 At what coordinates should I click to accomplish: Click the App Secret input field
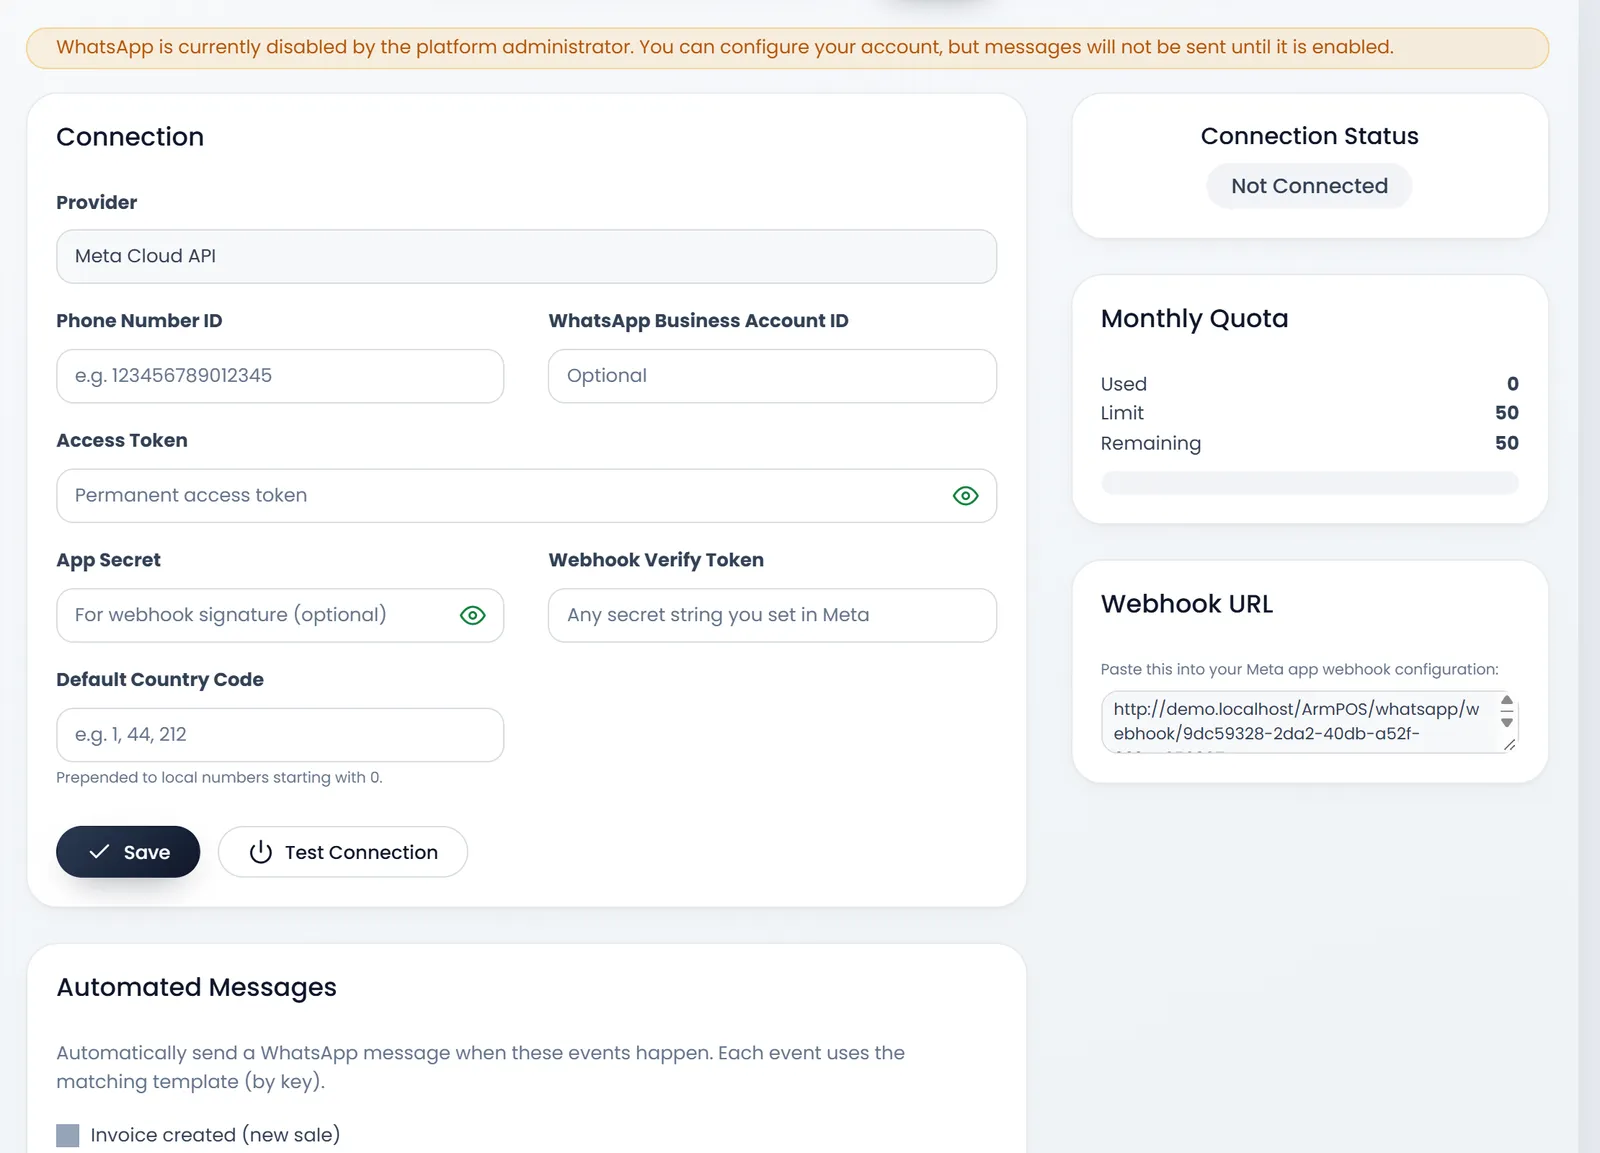coord(280,615)
